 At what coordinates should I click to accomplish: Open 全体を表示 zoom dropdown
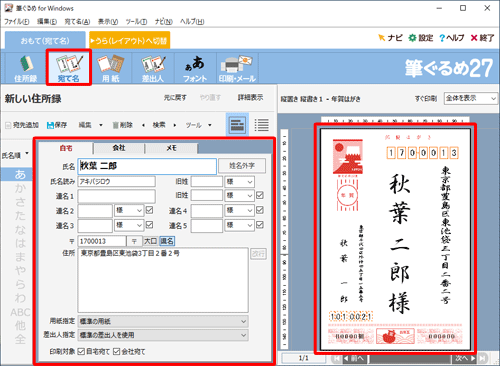(471, 98)
